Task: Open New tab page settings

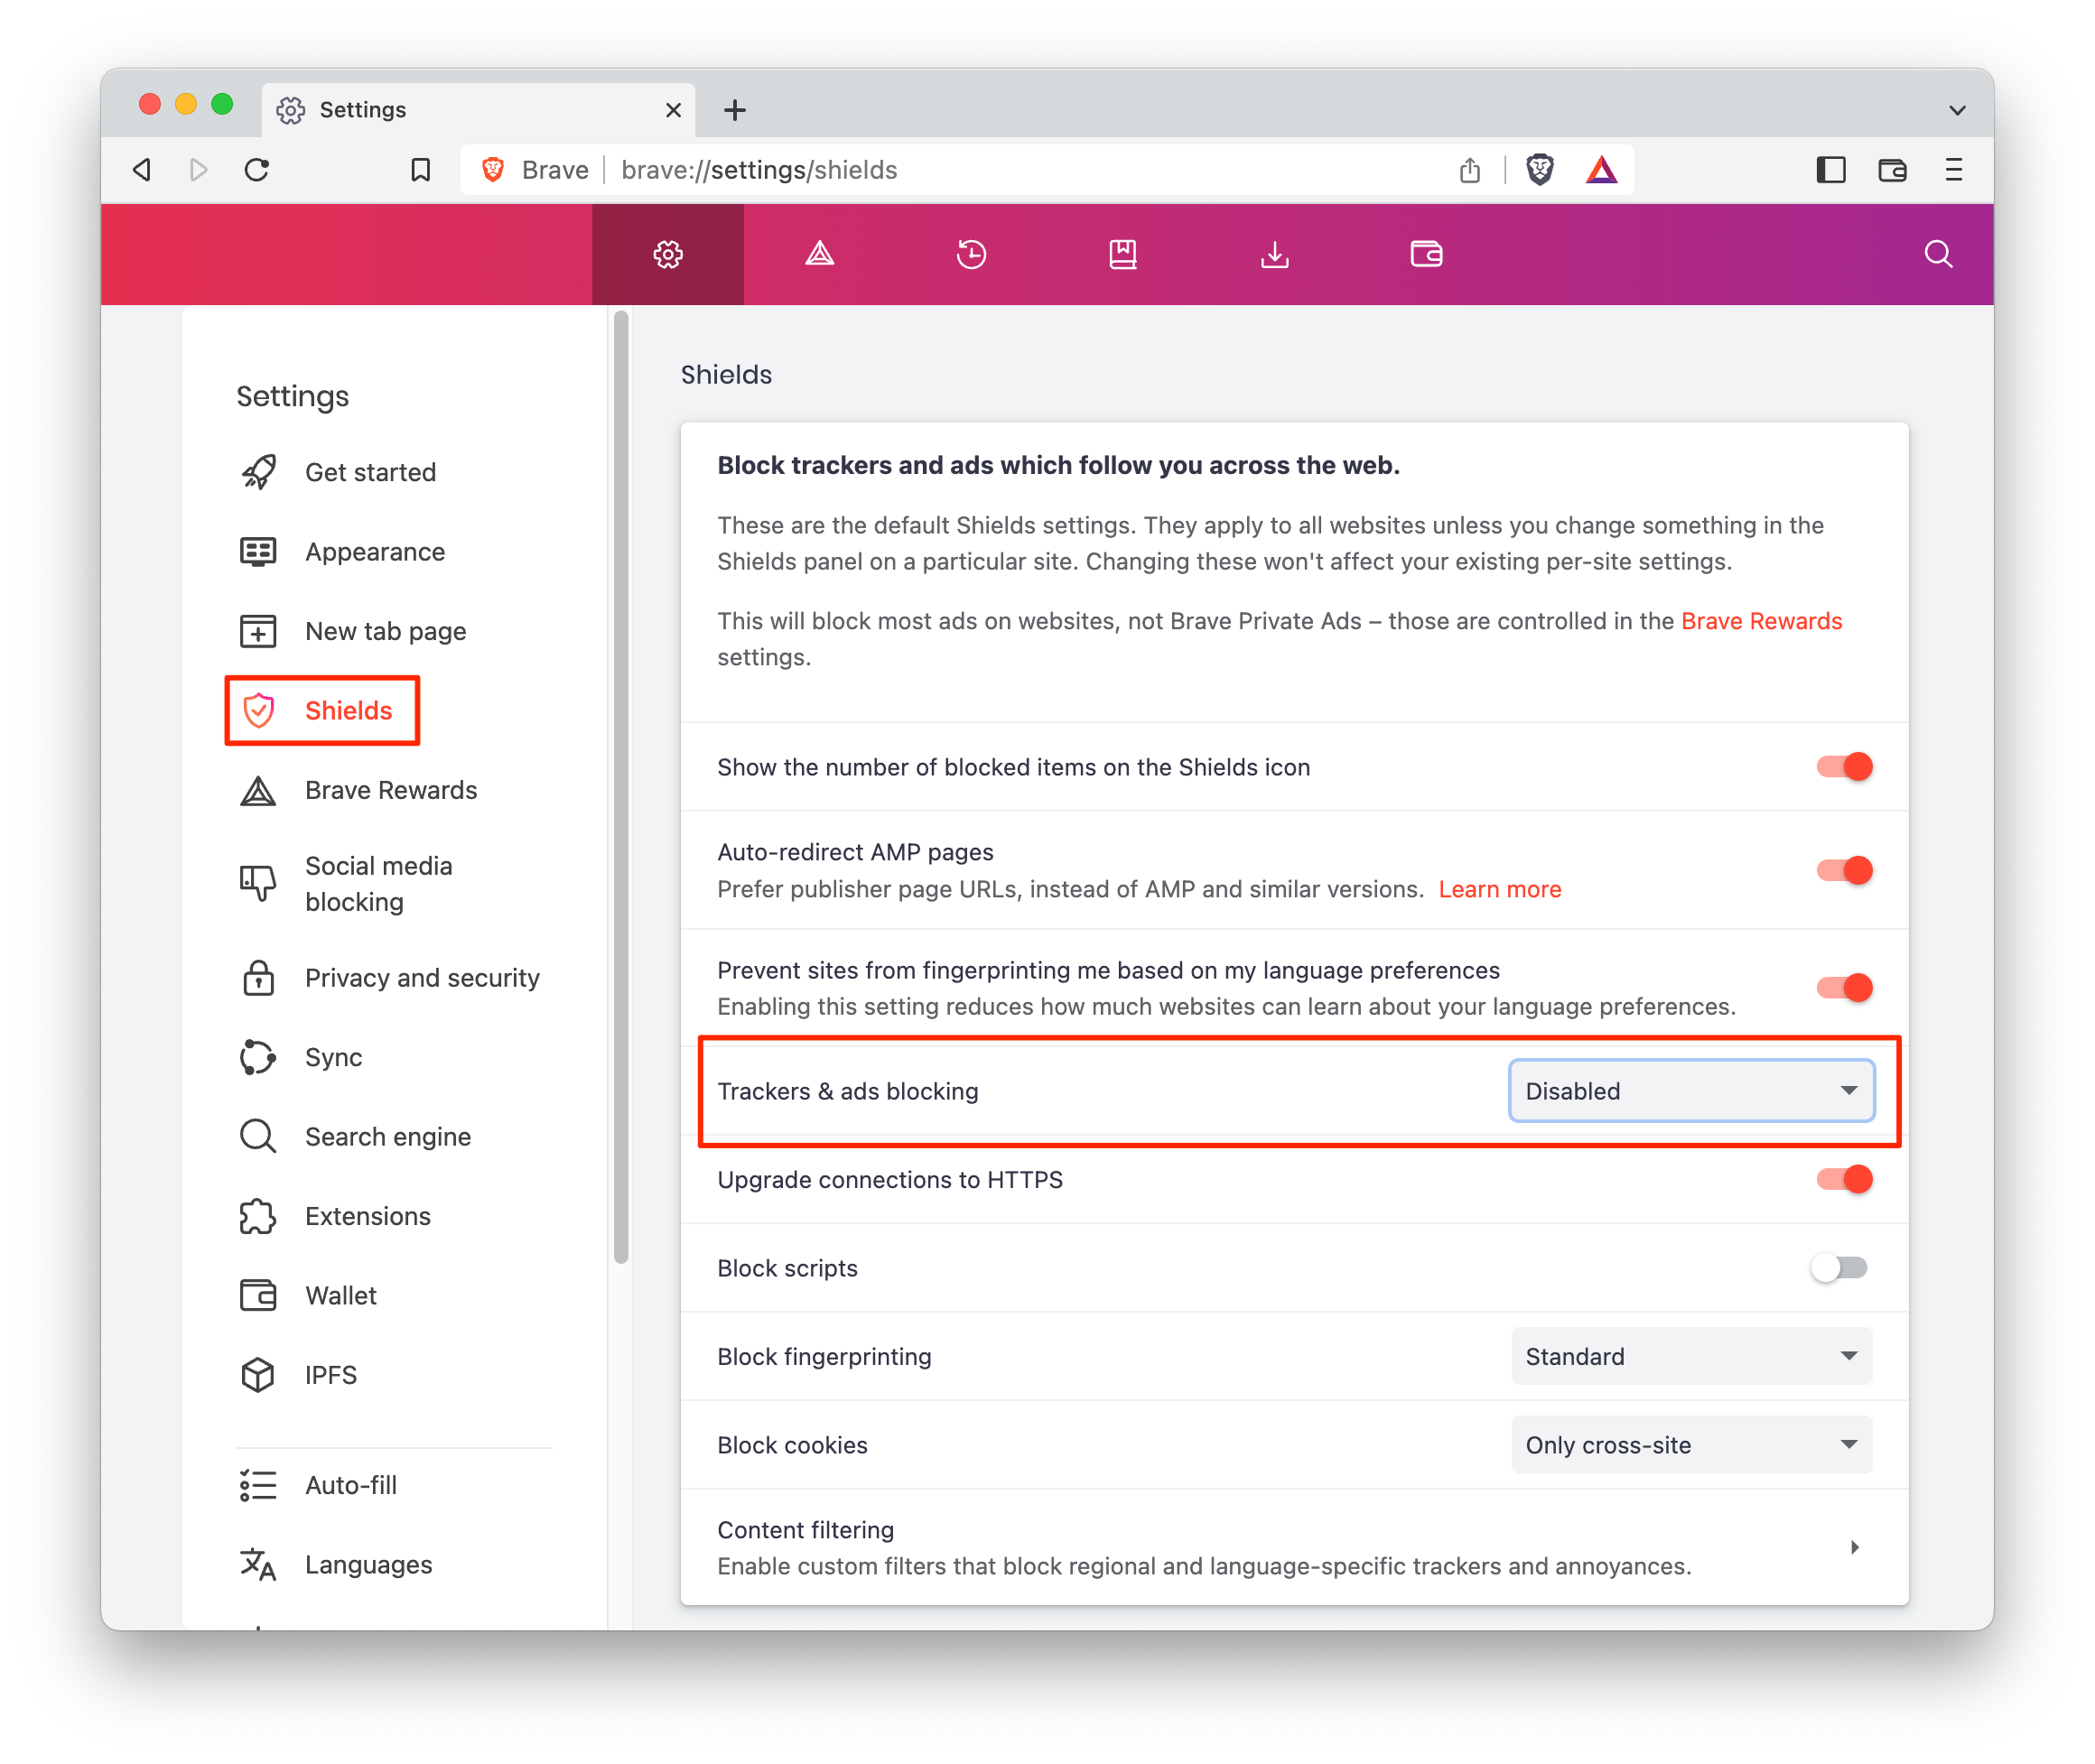Action: [353, 631]
